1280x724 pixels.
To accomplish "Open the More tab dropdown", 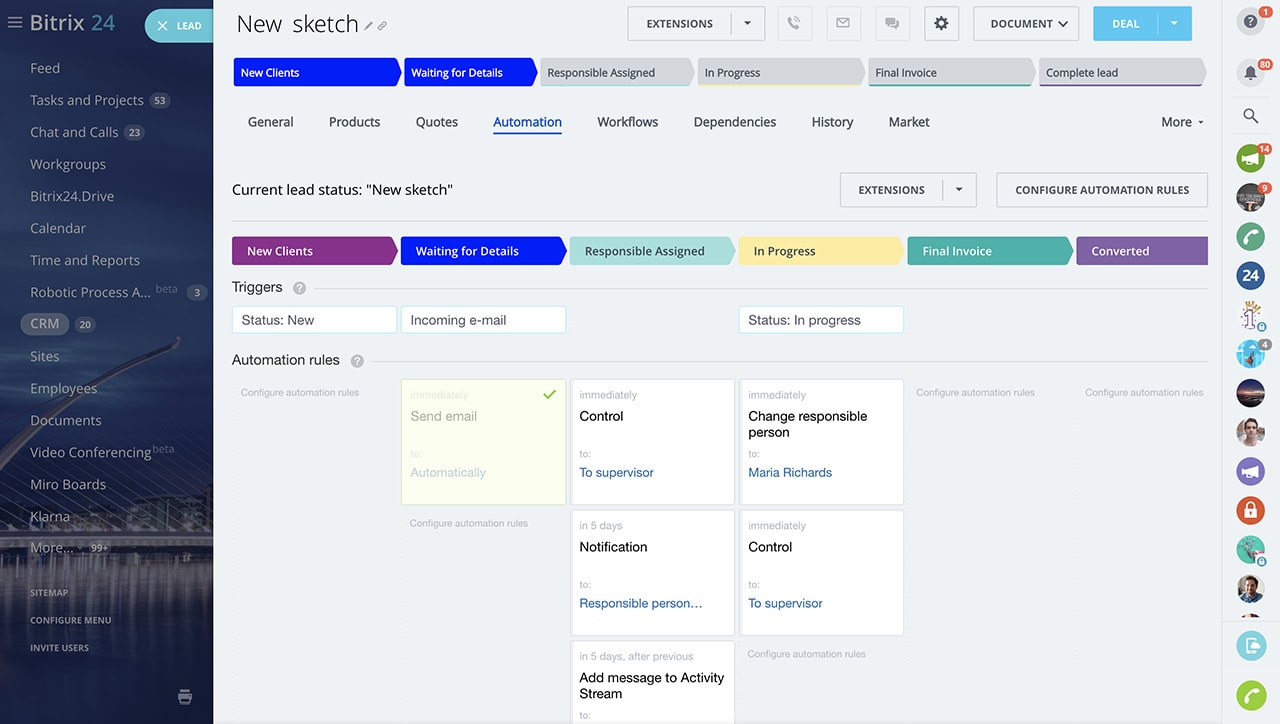I will tap(1181, 121).
